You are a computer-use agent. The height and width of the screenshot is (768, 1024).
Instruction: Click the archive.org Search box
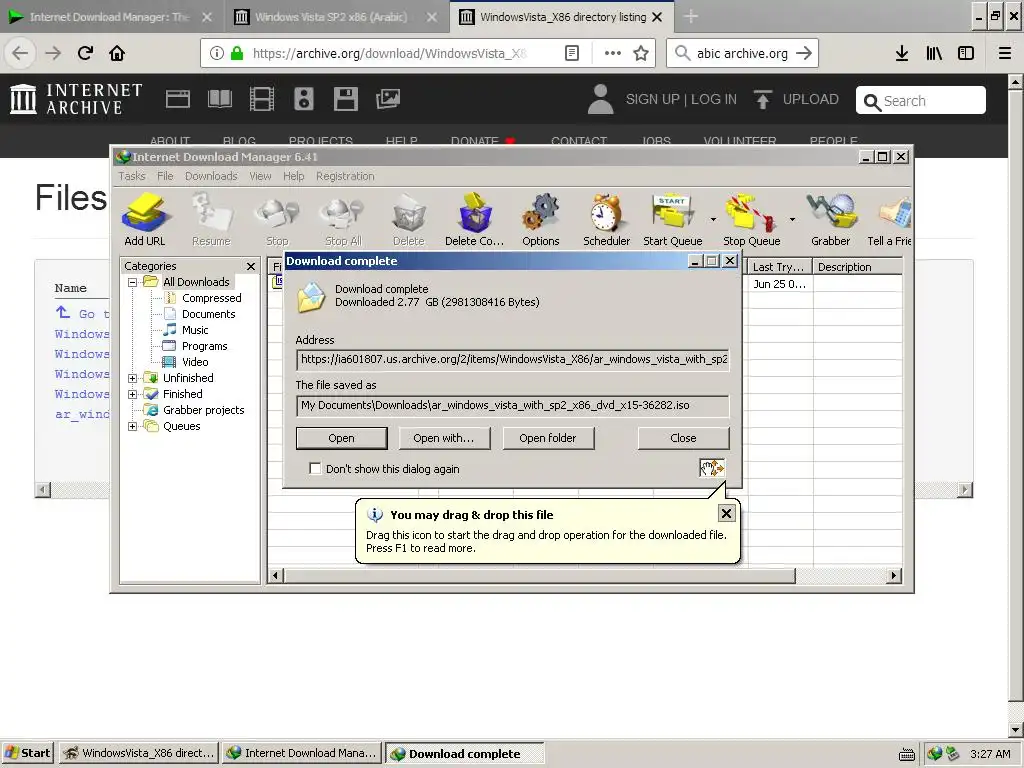click(x=921, y=101)
